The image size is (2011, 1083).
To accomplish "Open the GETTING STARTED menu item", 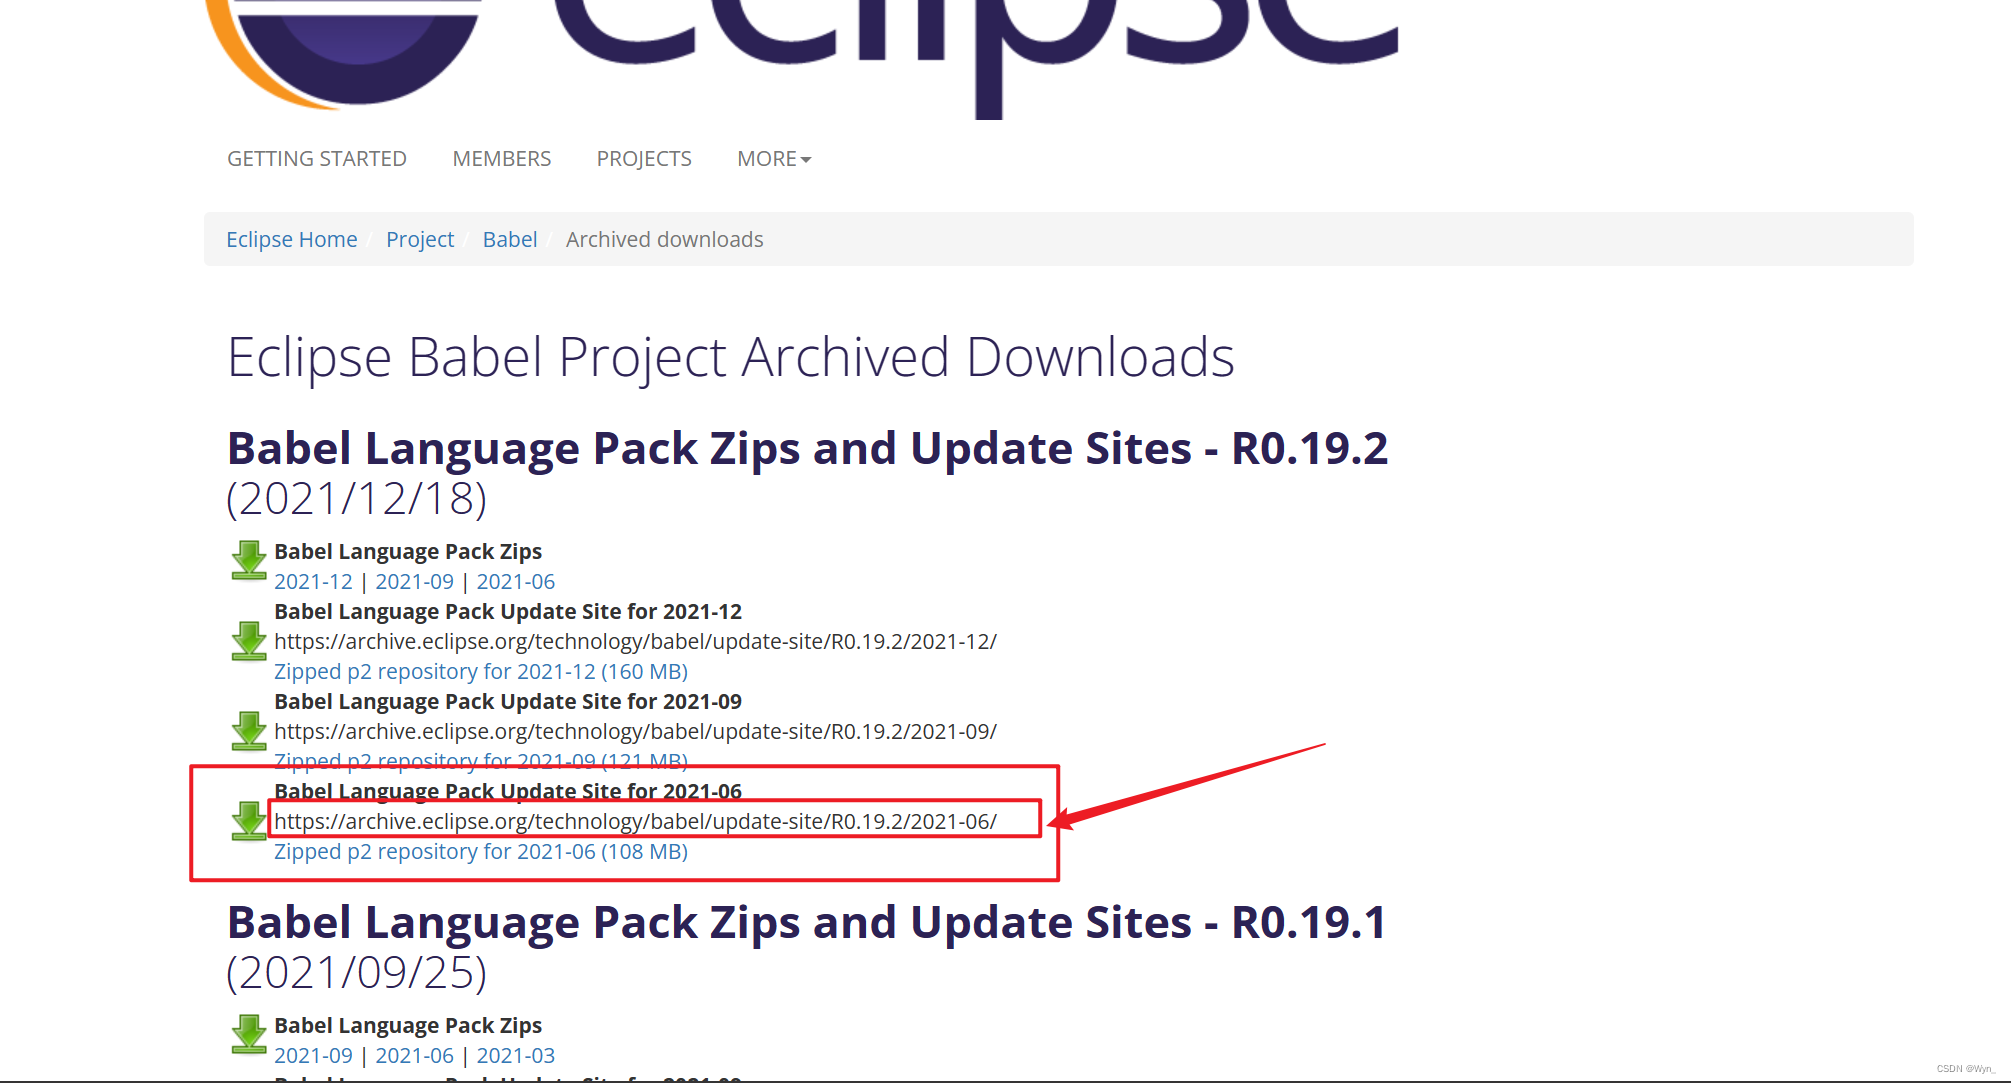I will click(316, 159).
